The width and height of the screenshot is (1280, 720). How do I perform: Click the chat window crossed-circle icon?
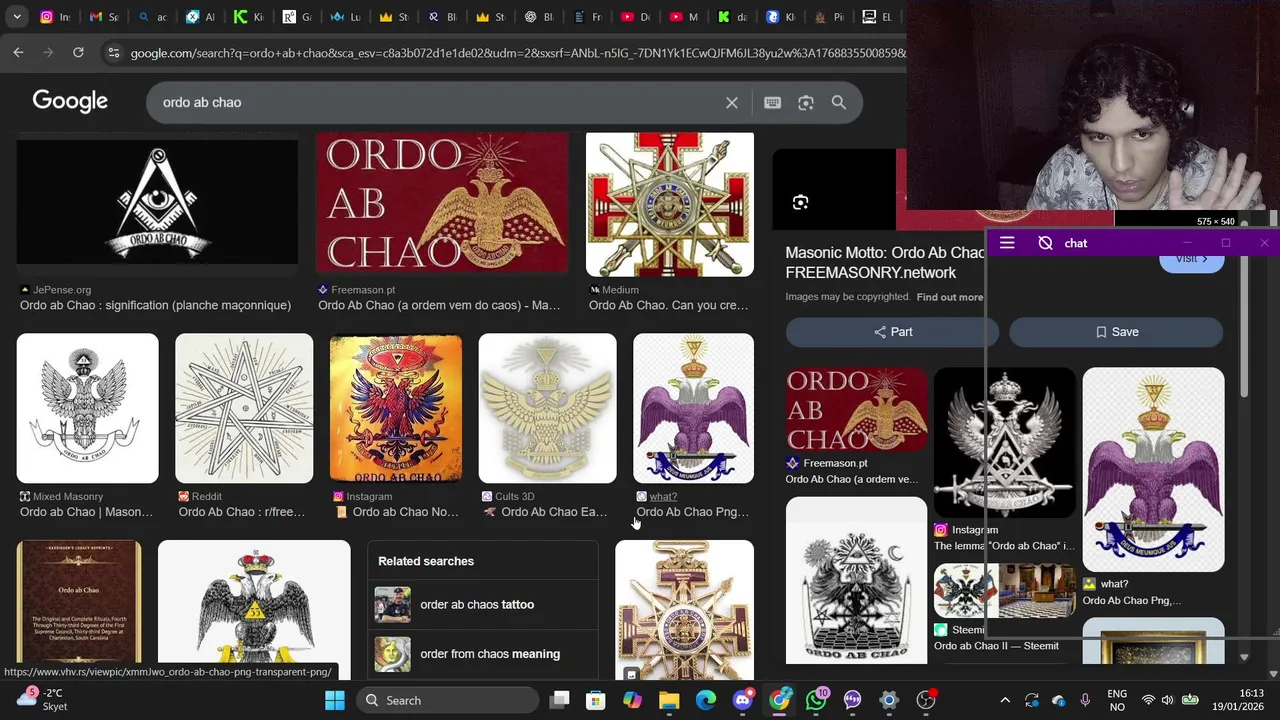[x=1045, y=243]
